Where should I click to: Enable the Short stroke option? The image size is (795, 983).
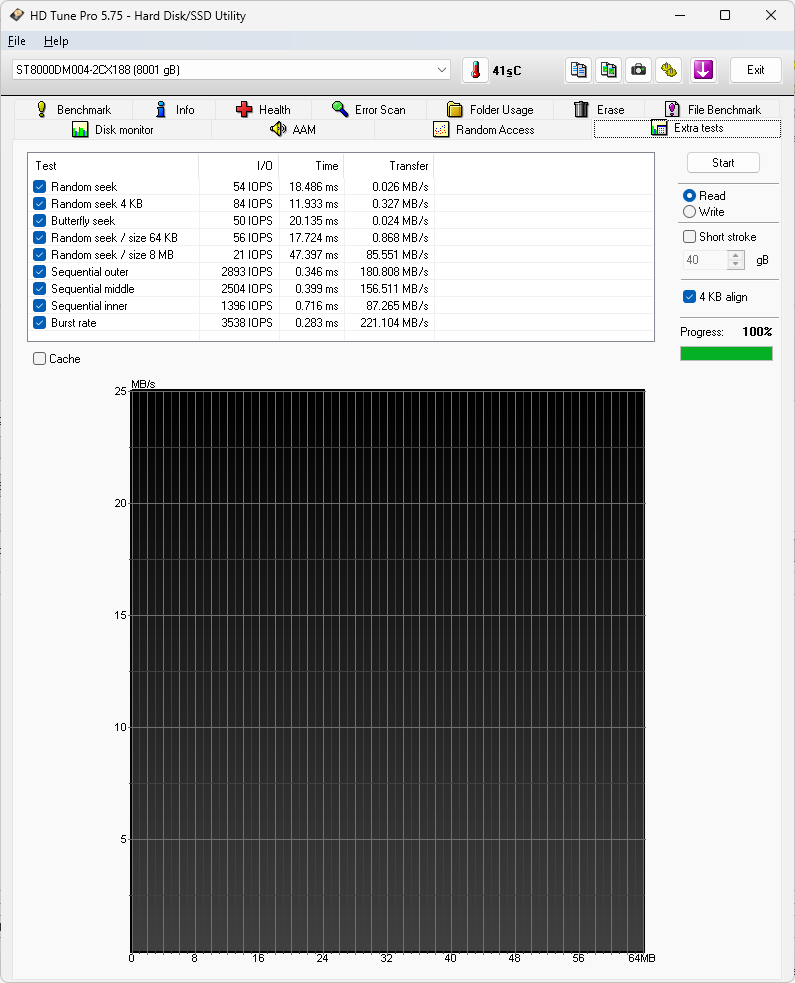[x=689, y=237]
